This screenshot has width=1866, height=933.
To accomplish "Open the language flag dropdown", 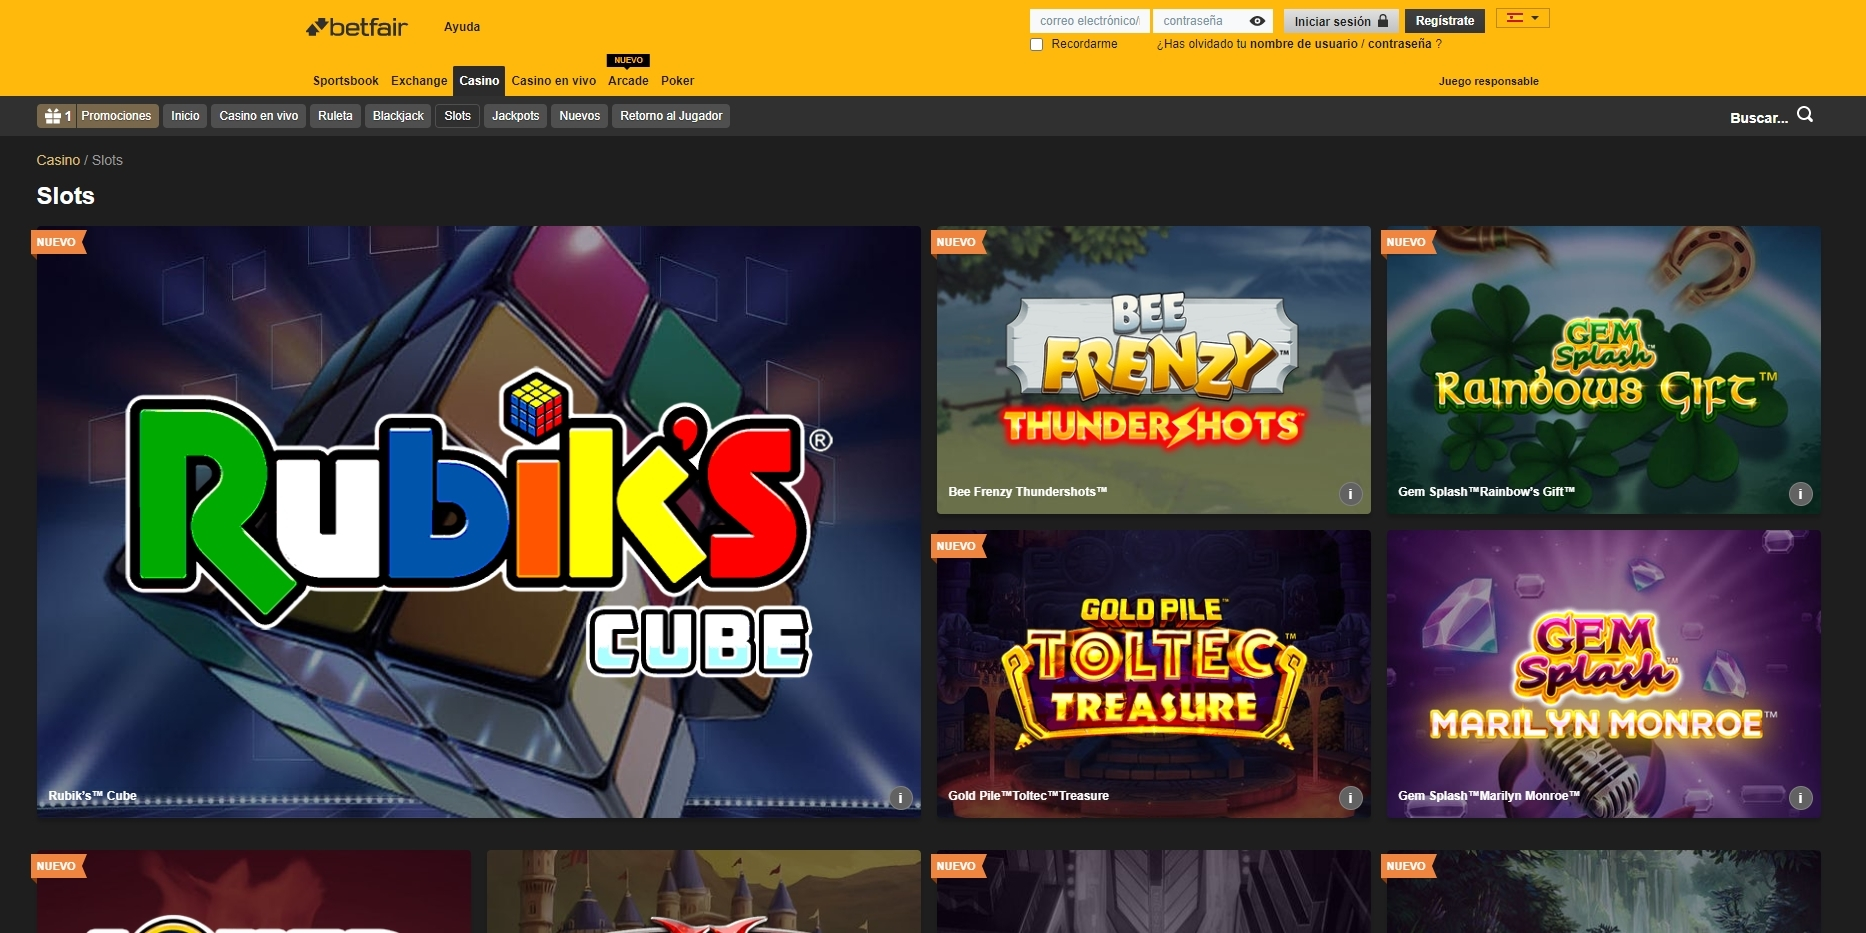I will [x=1522, y=18].
